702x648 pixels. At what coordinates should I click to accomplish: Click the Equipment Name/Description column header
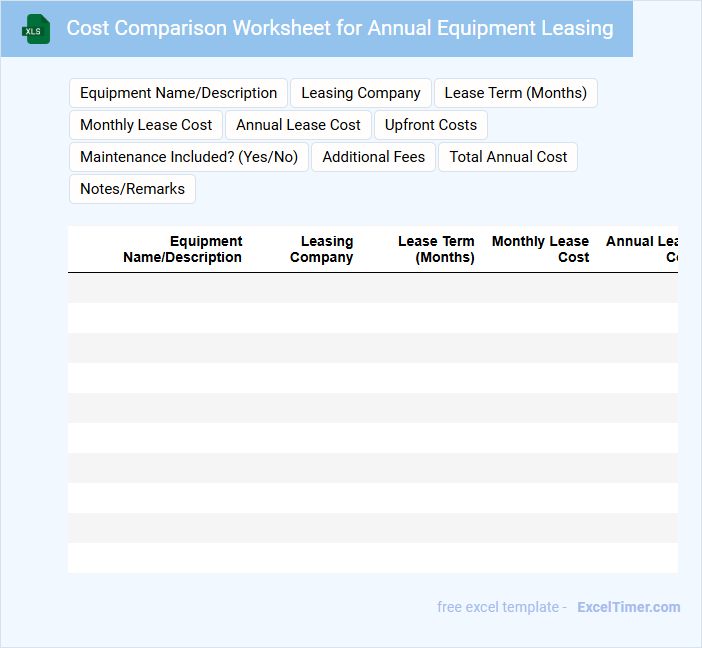point(183,249)
